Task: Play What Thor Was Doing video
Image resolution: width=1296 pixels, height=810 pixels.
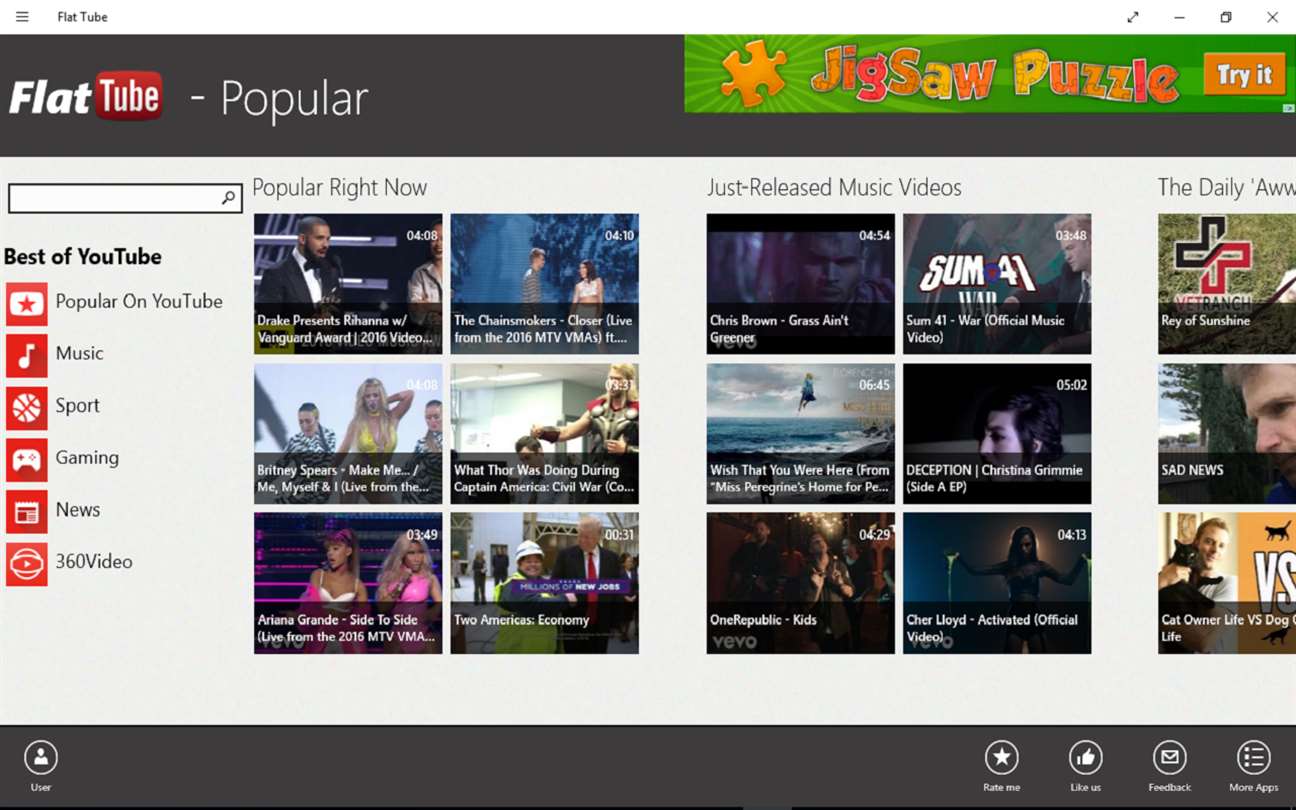Action: tap(544, 434)
